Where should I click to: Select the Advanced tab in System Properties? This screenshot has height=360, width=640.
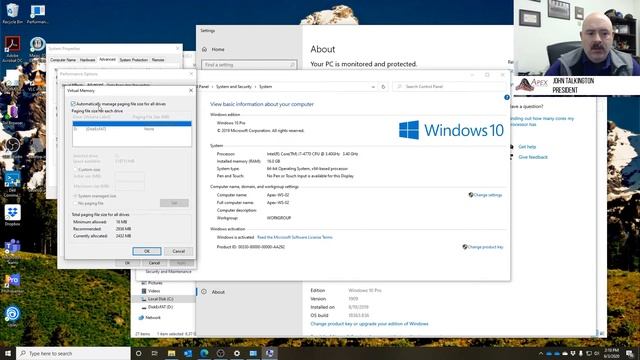(x=107, y=60)
